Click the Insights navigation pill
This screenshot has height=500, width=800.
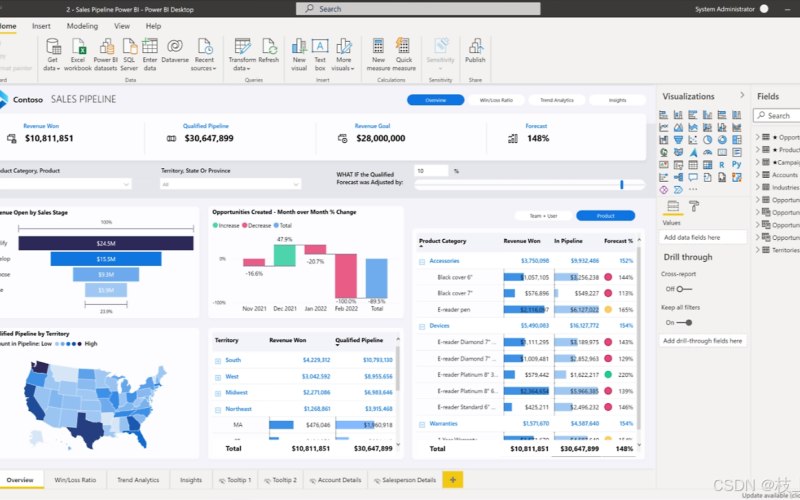click(x=617, y=100)
